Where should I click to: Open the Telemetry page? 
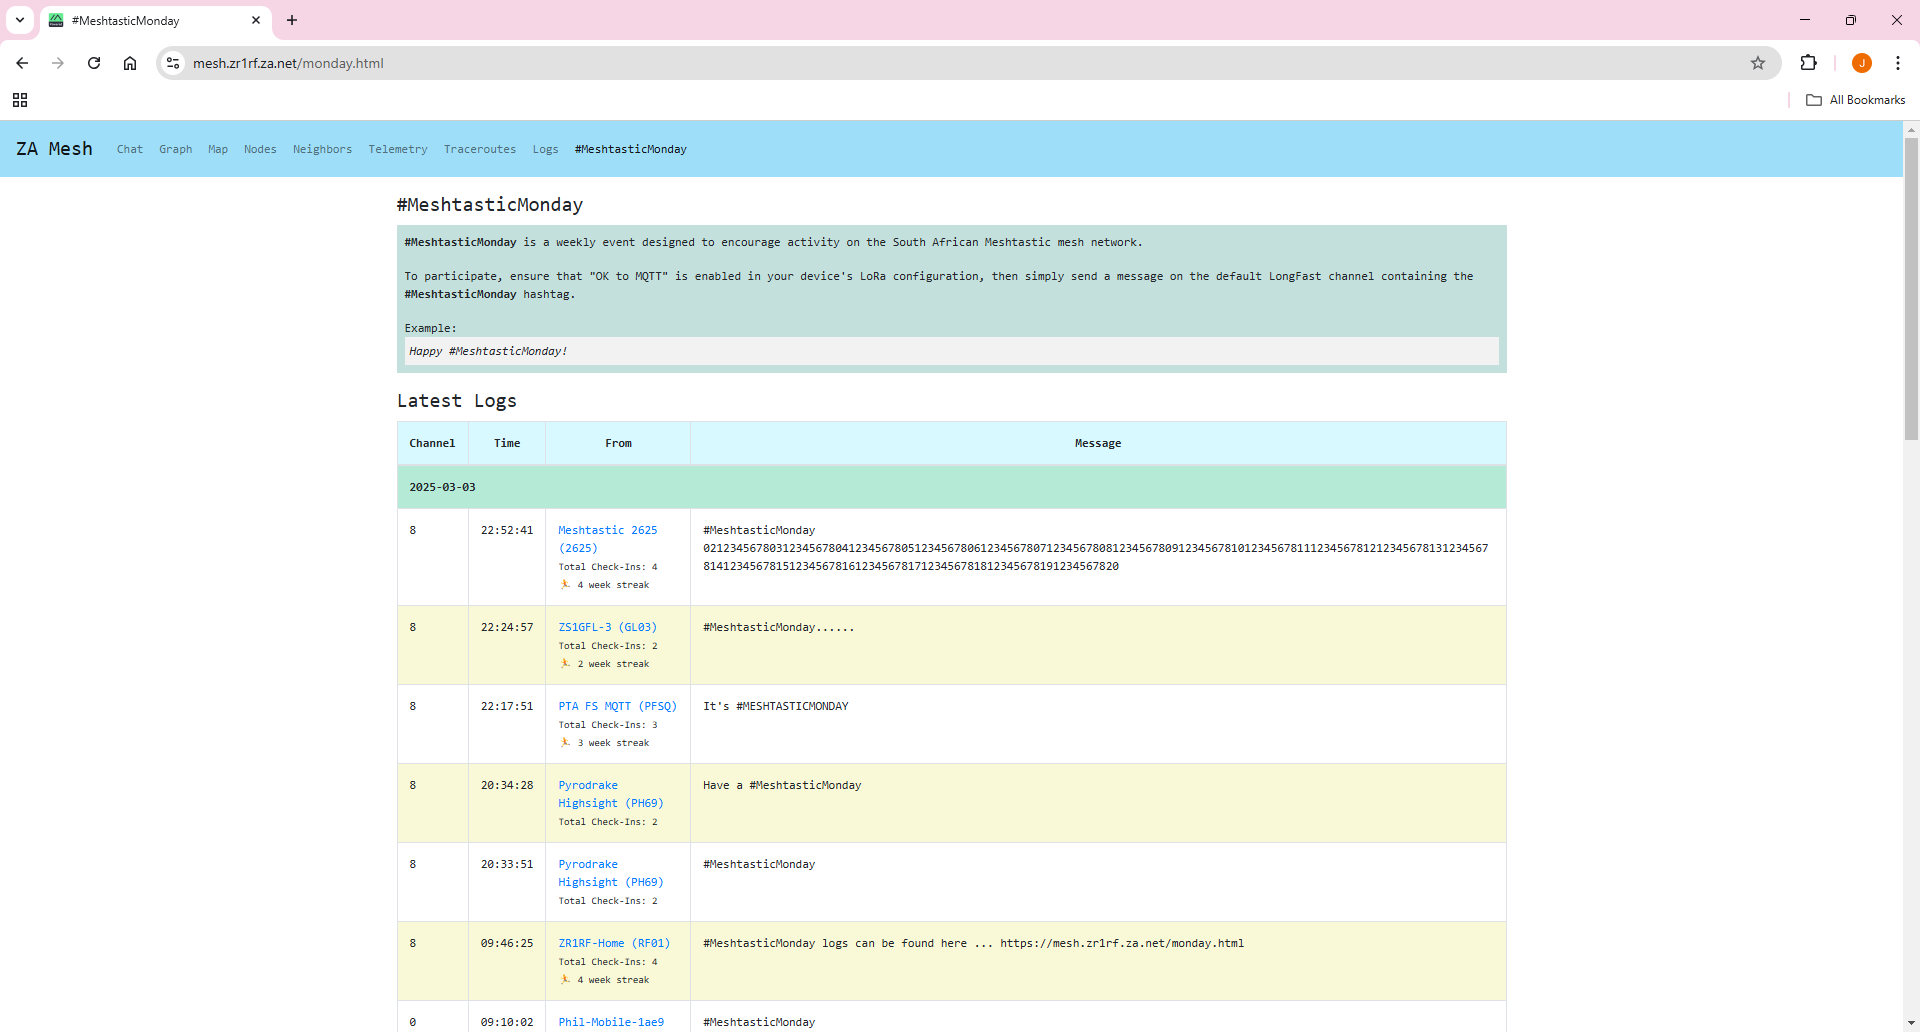[398, 149]
